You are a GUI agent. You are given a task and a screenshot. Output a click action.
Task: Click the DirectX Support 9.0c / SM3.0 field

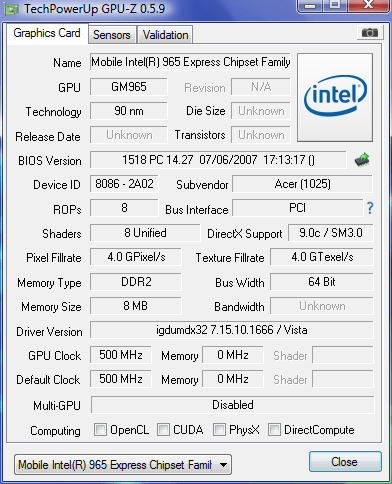331,233
